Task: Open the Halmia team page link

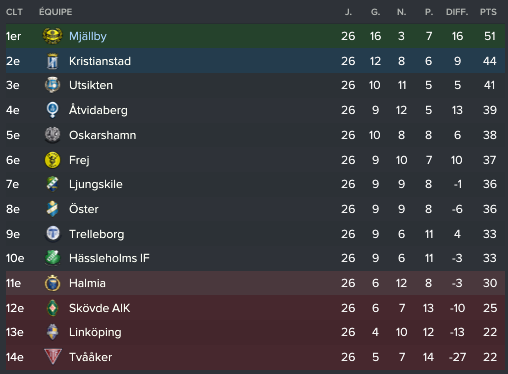Action: coord(87,283)
